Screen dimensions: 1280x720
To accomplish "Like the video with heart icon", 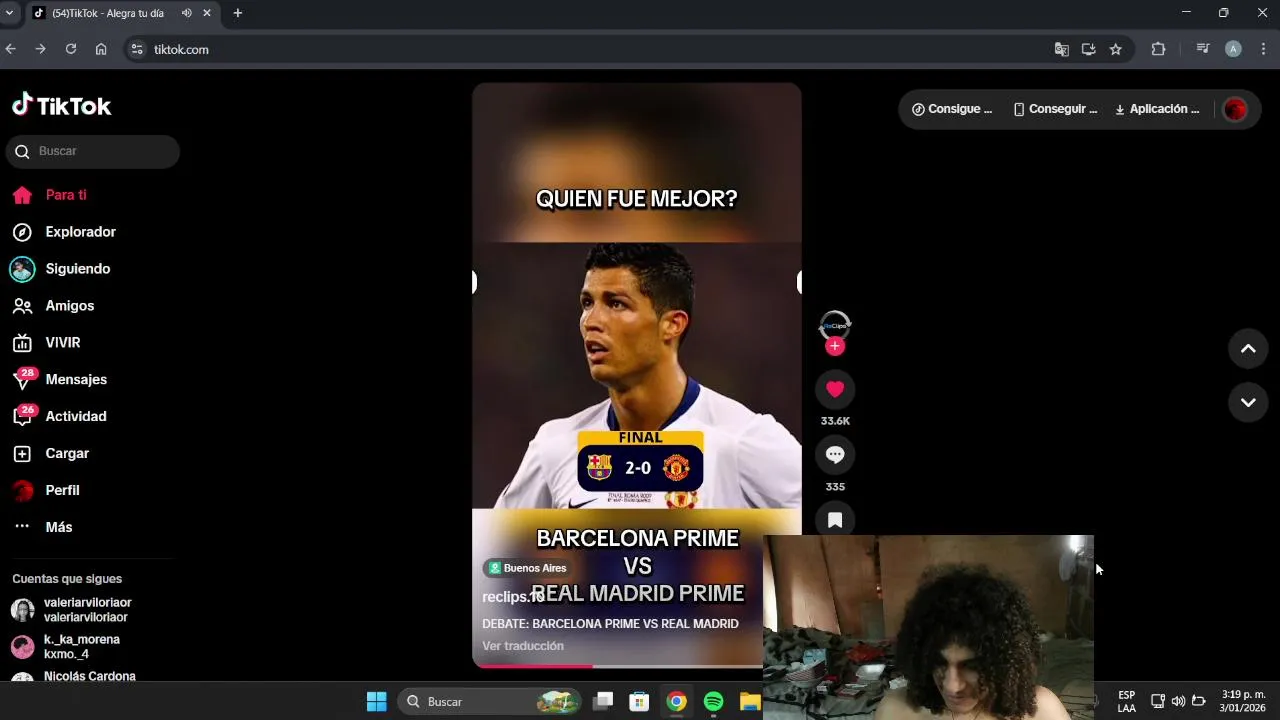I will pyautogui.click(x=835, y=389).
